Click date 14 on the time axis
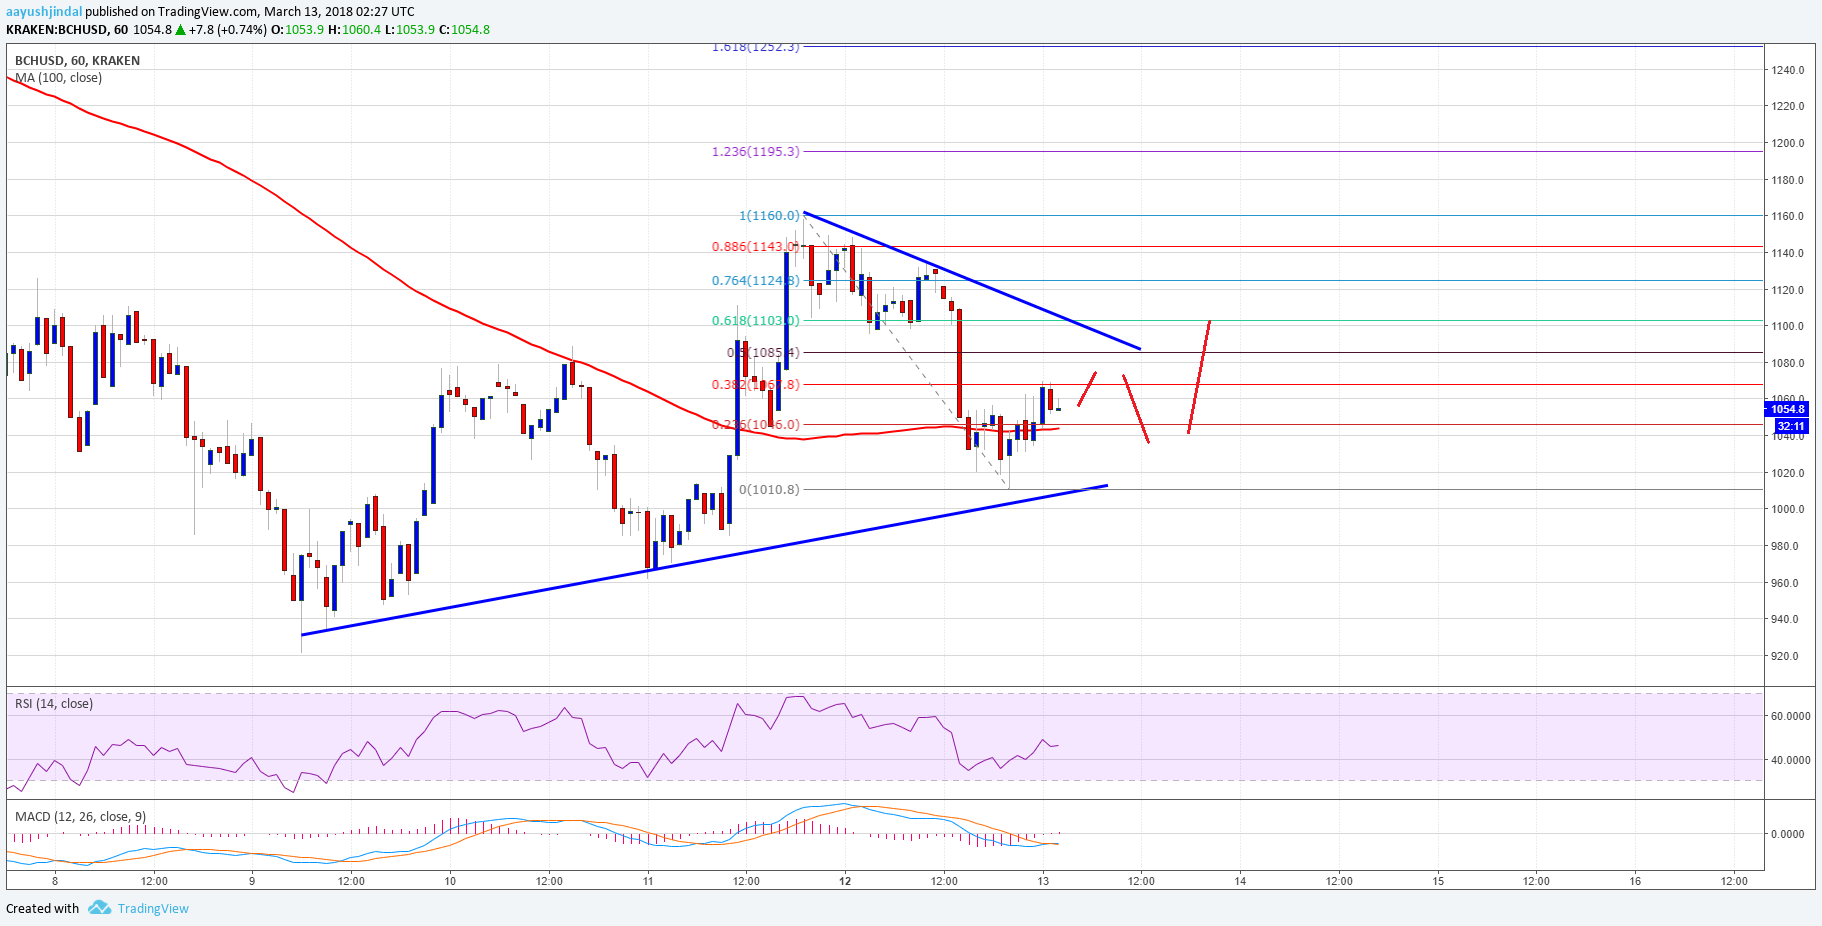This screenshot has width=1822, height=926. pos(1240,881)
